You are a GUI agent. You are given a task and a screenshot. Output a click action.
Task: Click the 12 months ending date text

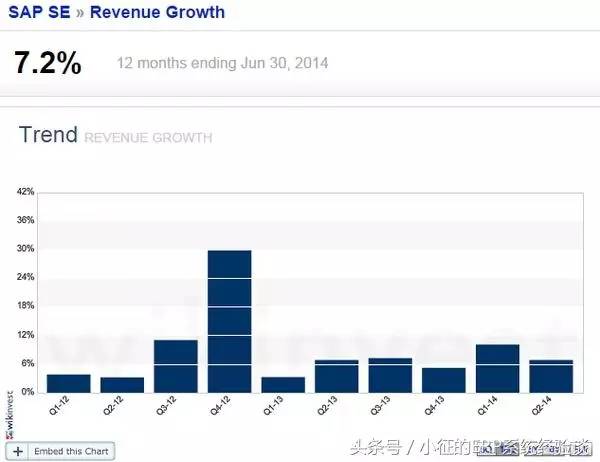click(x=222, y=63)
